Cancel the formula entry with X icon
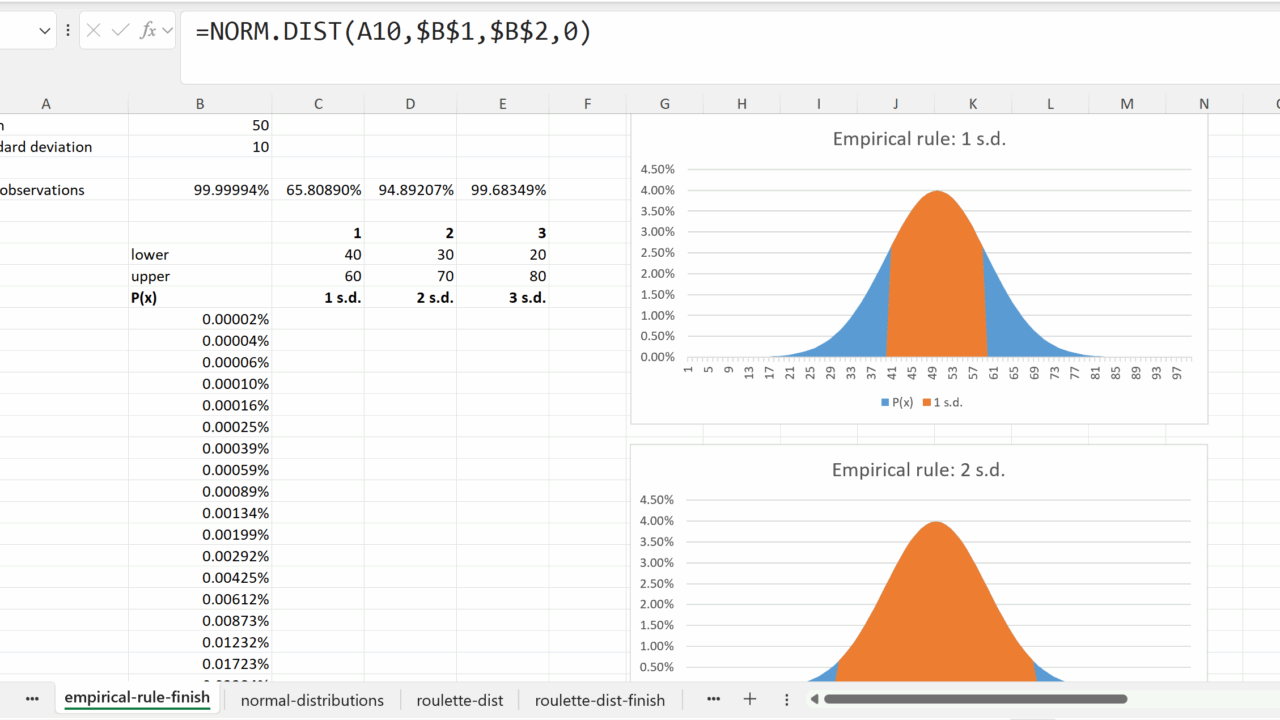This screenshot has width=1280, height=720. pyautogui.click(x=94, y=31)
